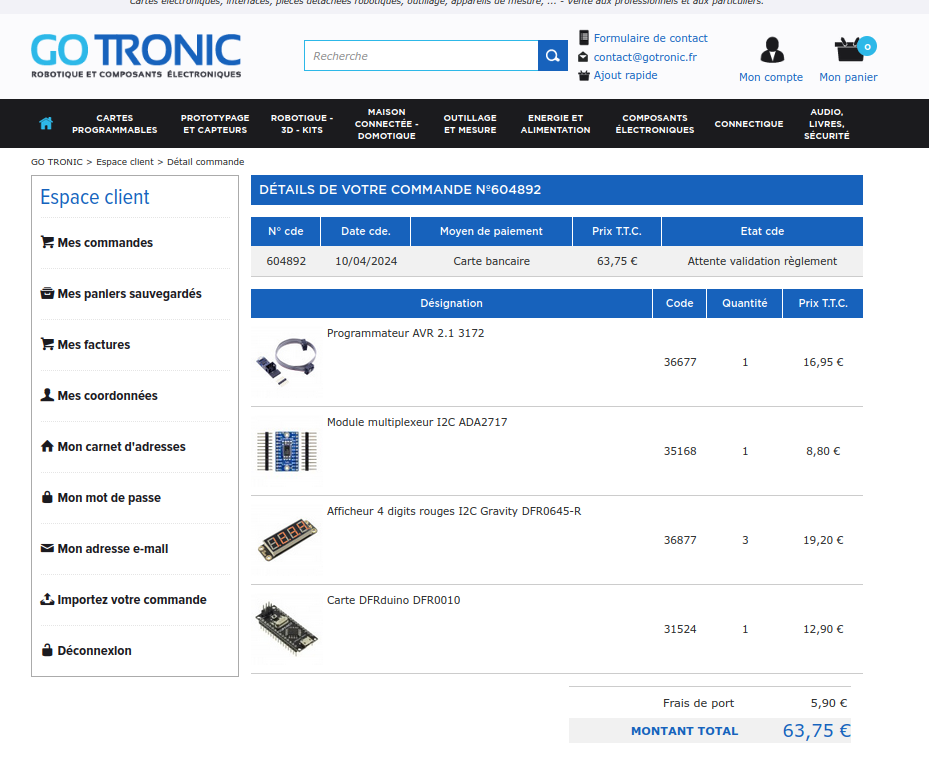This screenshot has width=929, height=770.
Task: Click Programmateur AVR product thumbnail
Action: [x=286, y=361]
